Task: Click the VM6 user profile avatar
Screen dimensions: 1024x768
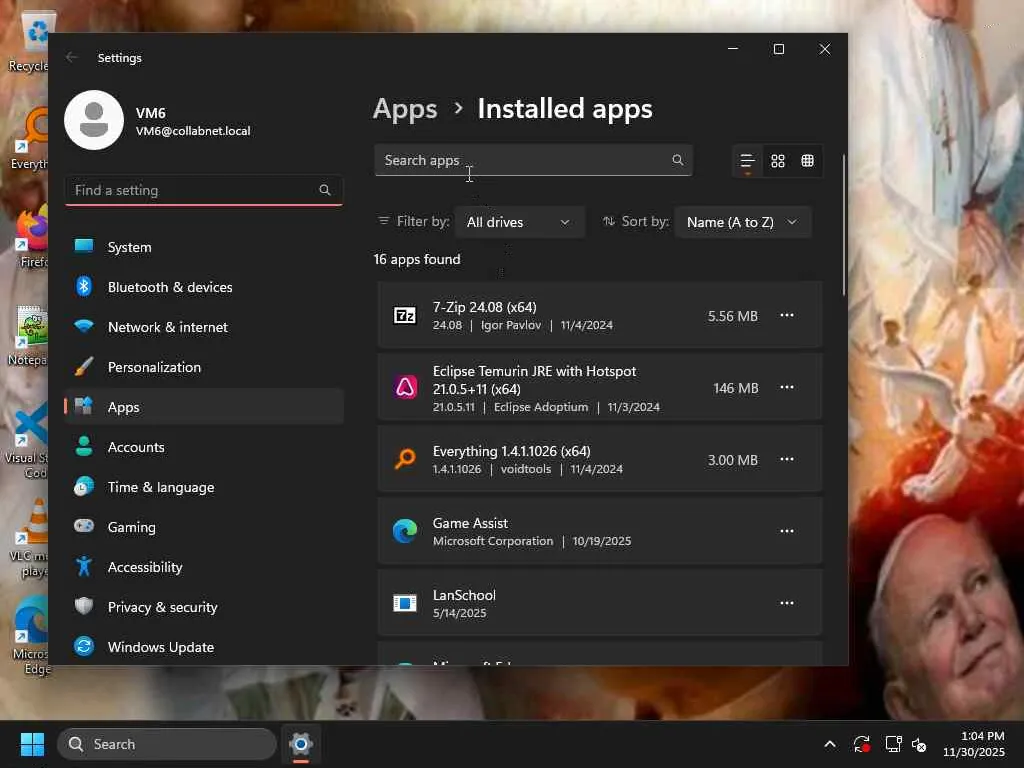Action: (94, 120)
